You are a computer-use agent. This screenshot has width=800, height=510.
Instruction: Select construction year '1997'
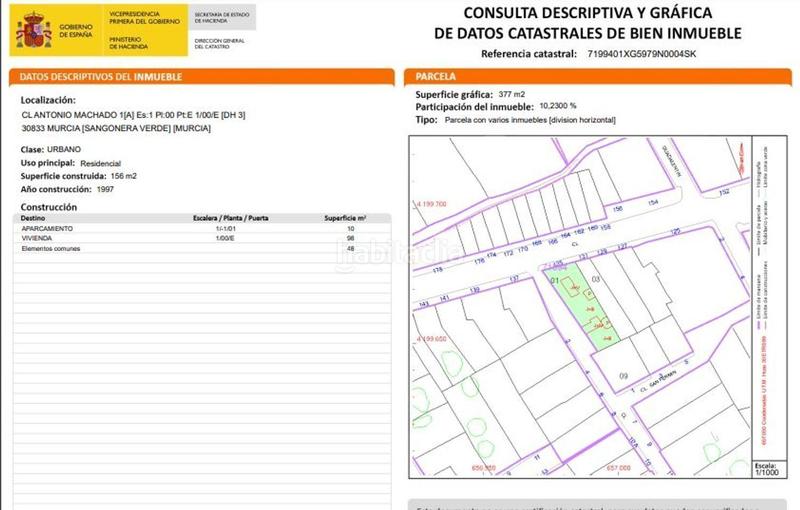tap(105, 189)
